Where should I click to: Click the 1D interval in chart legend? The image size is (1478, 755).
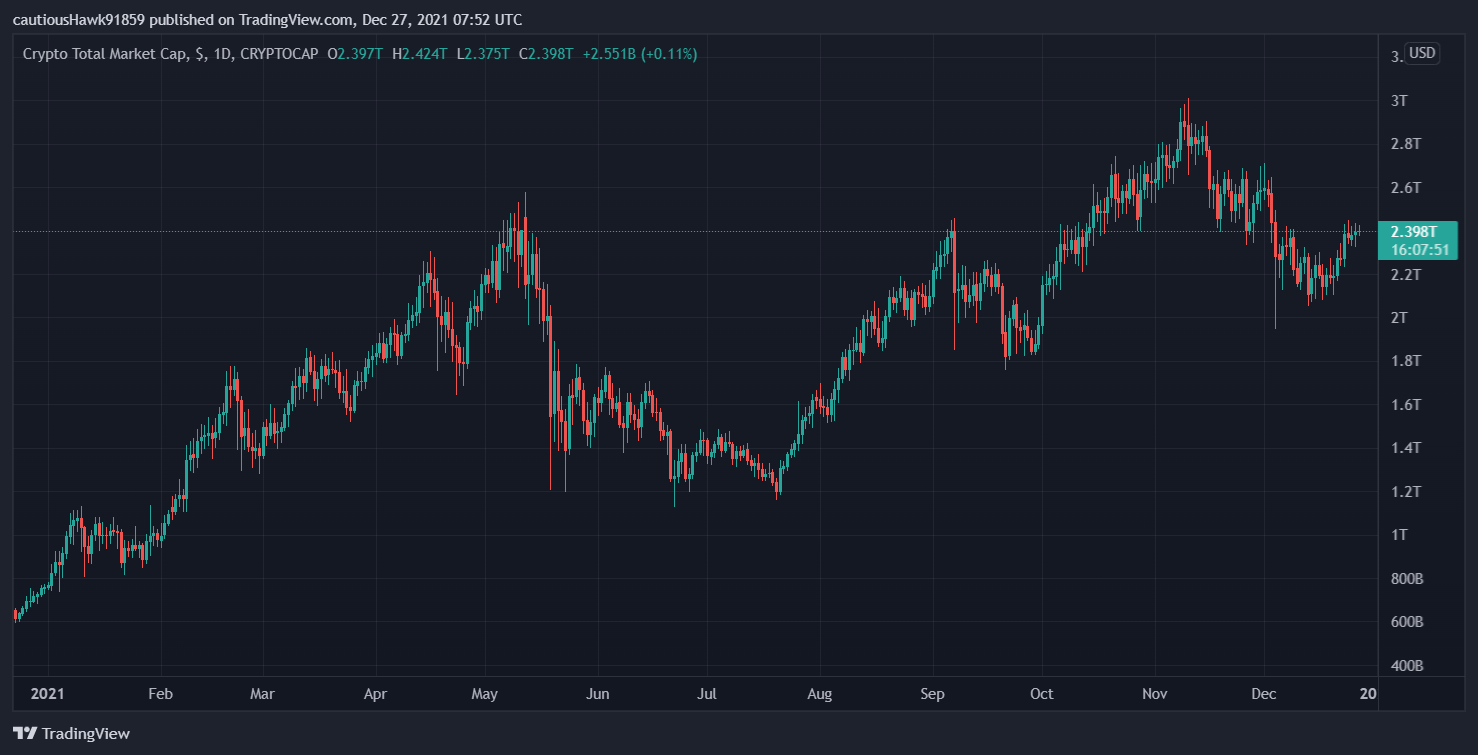(x=220, y=54)
